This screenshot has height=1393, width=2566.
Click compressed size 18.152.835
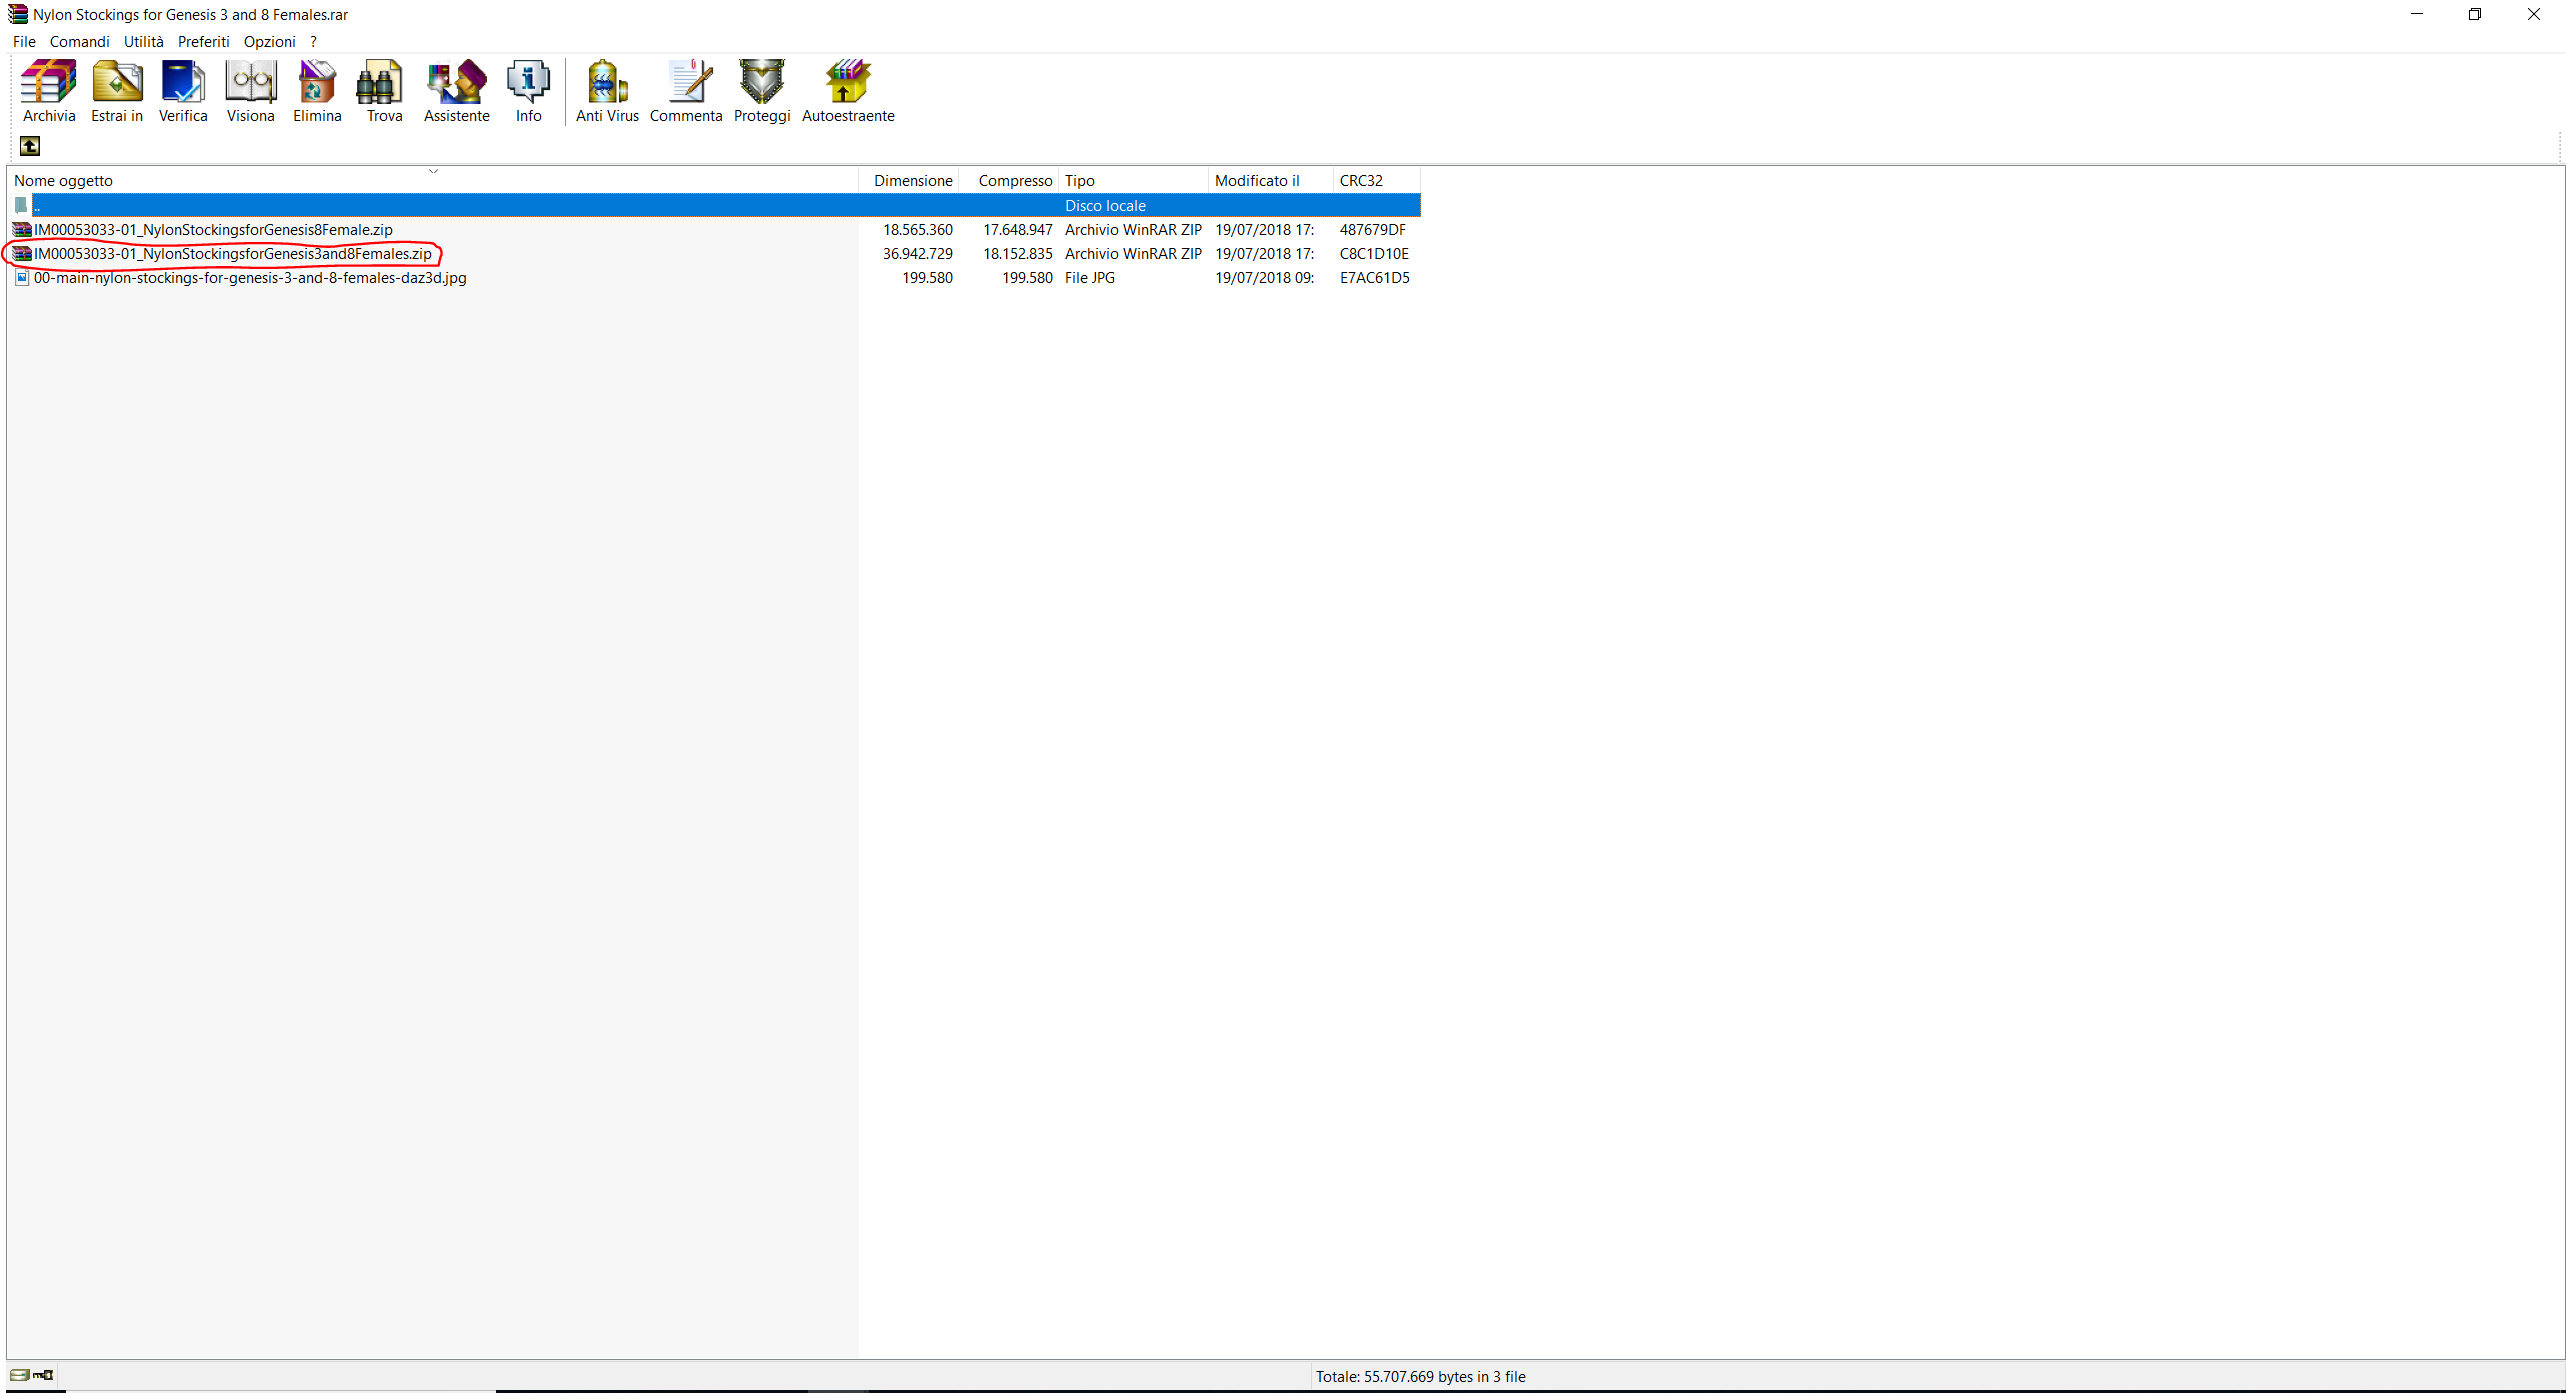[1017, 253]
